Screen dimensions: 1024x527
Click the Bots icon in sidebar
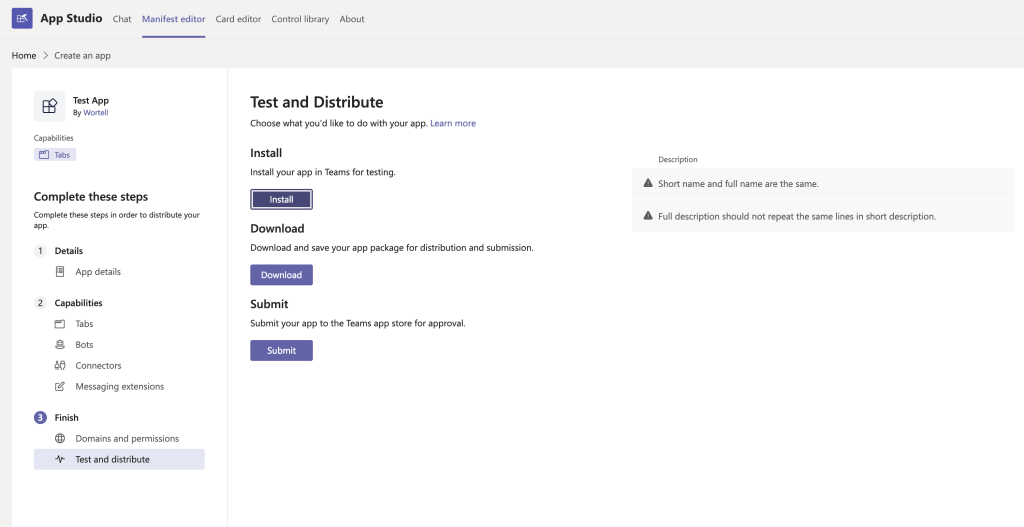pos(60,345)
